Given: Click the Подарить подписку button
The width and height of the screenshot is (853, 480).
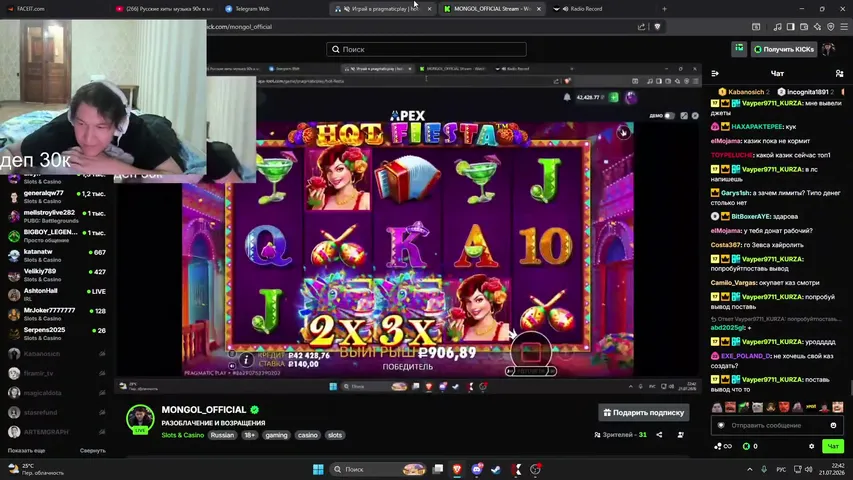Looking at the screenshot, I should click(644, 413).
